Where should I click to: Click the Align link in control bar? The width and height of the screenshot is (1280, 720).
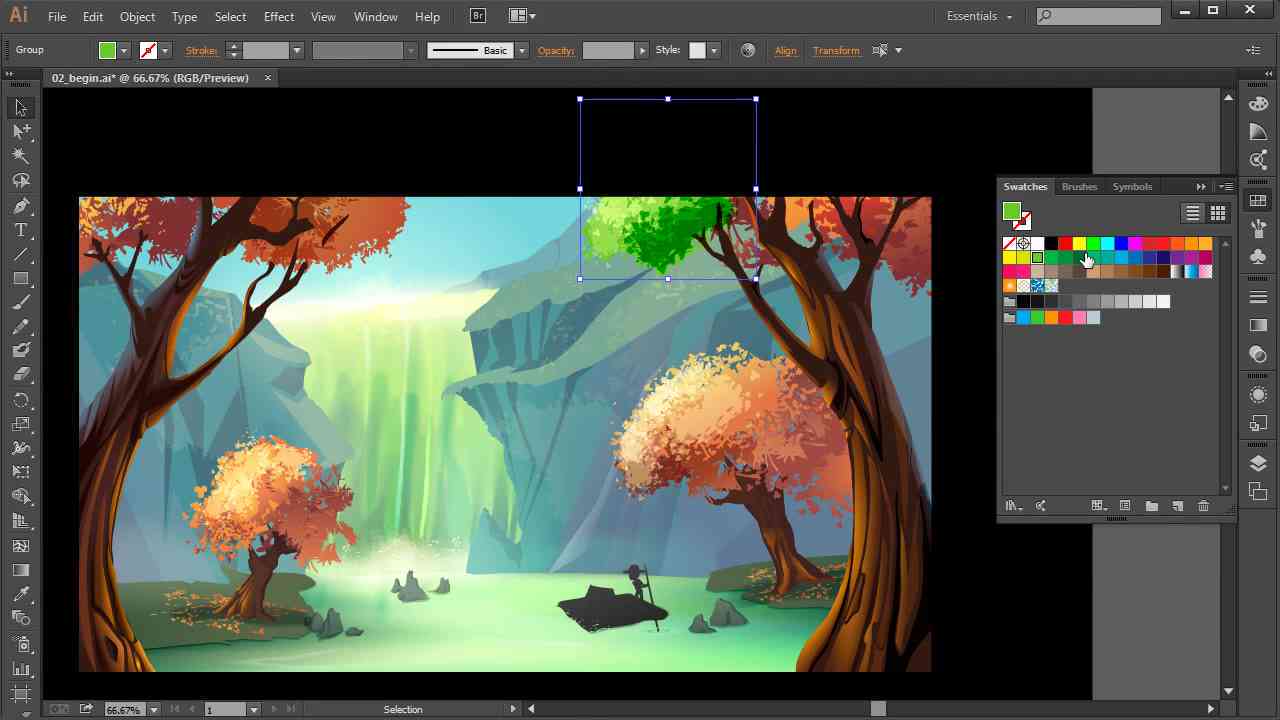click(785, 51)
